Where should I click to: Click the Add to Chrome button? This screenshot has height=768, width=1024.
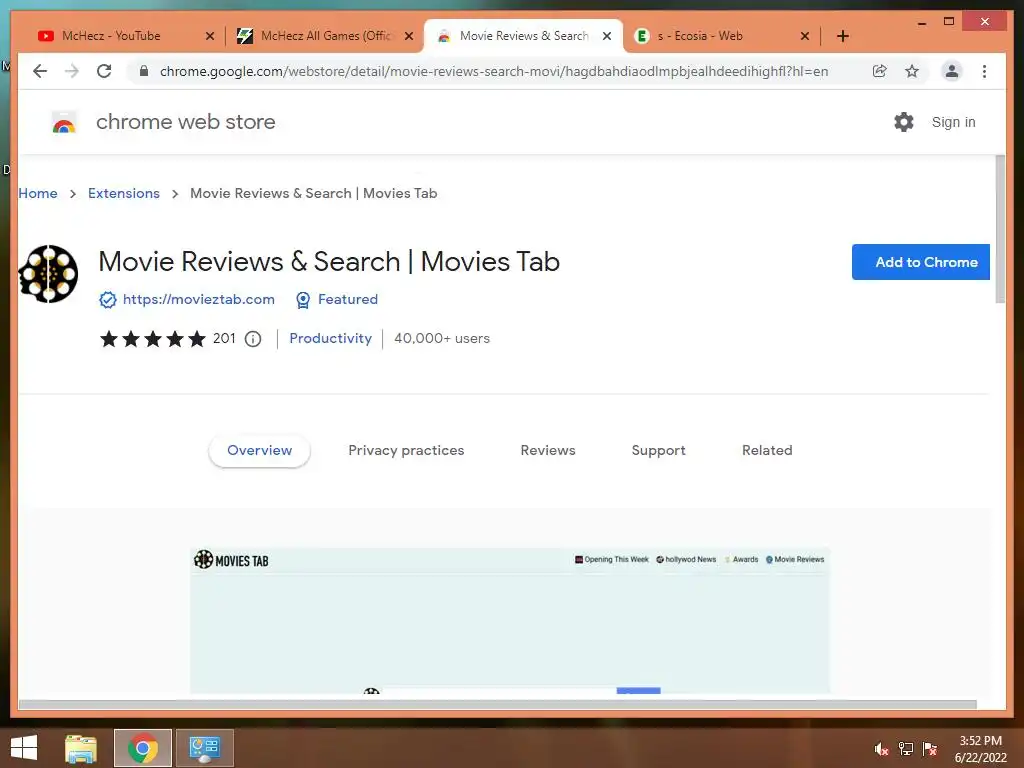click(920, 262)
